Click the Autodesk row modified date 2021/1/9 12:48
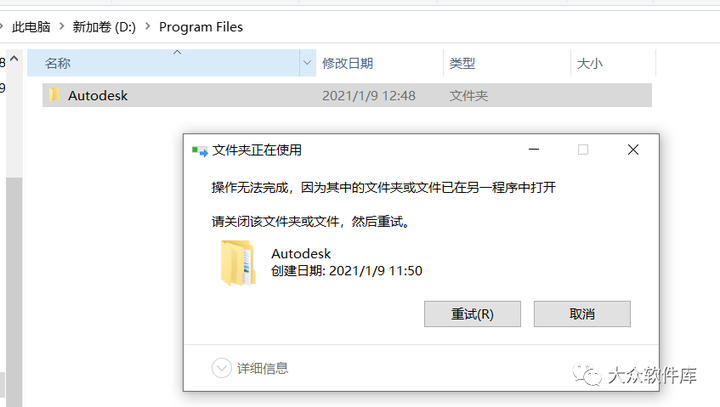 369,96
